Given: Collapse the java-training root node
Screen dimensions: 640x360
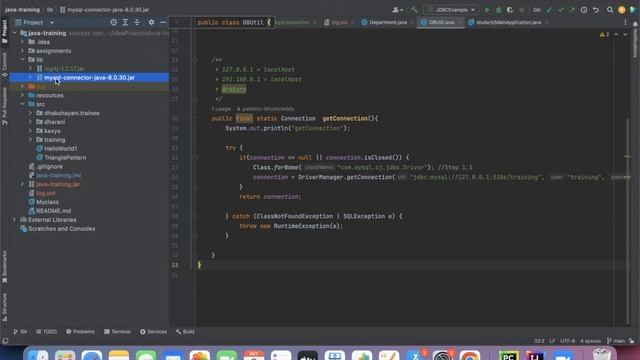Looking at the screenshot, I should click(x=15, y=33).
